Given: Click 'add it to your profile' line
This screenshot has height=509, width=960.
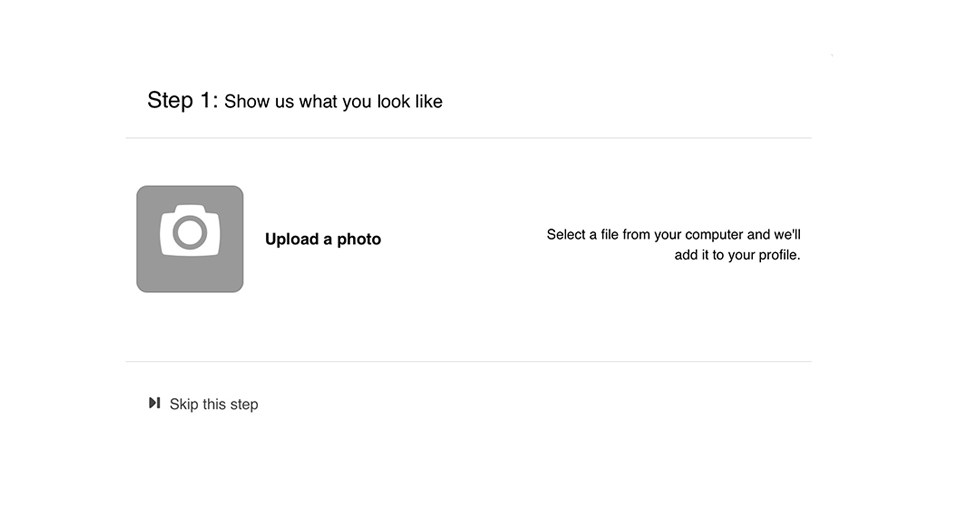Looking at the screenshot, I should coord(737,255).
